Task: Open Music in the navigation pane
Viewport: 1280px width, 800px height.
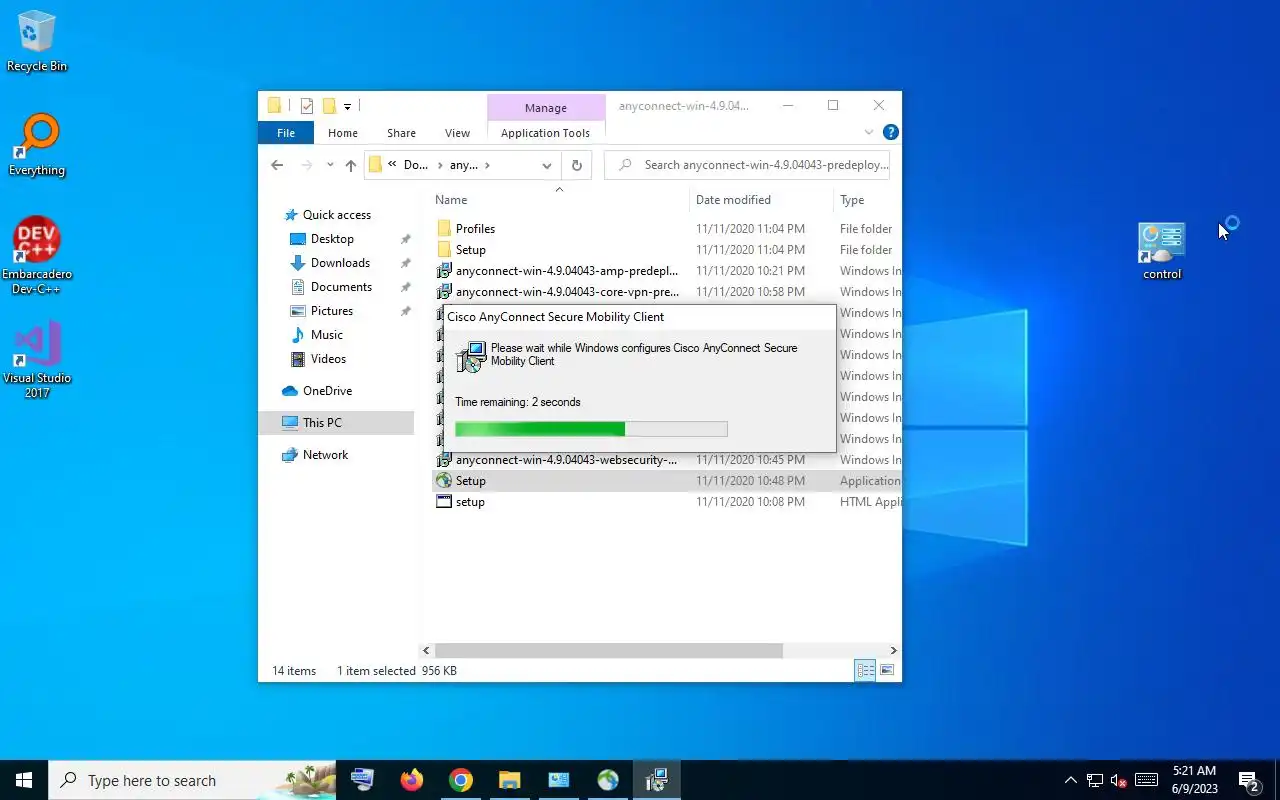Action: [x=326, y=335]
